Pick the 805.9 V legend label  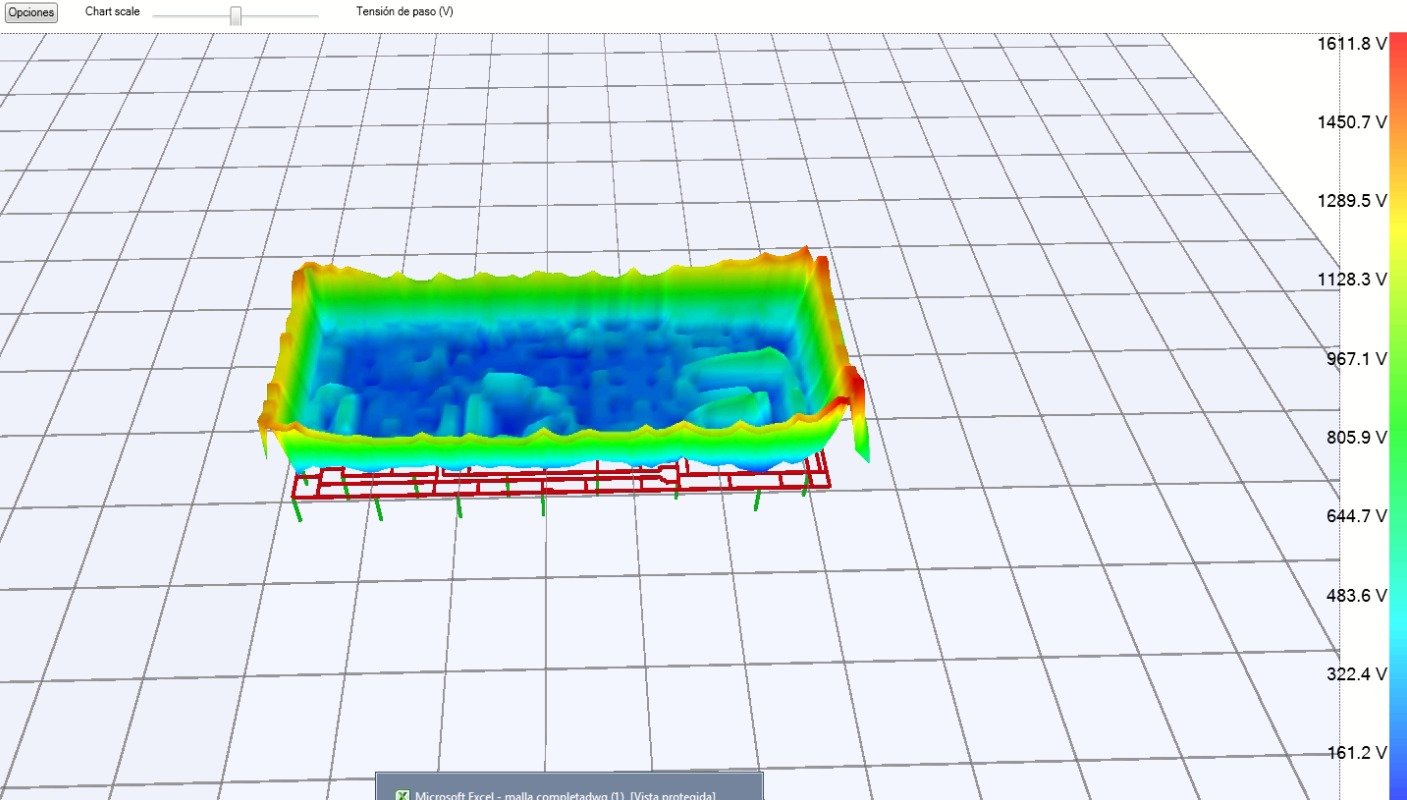(1353, 438)
